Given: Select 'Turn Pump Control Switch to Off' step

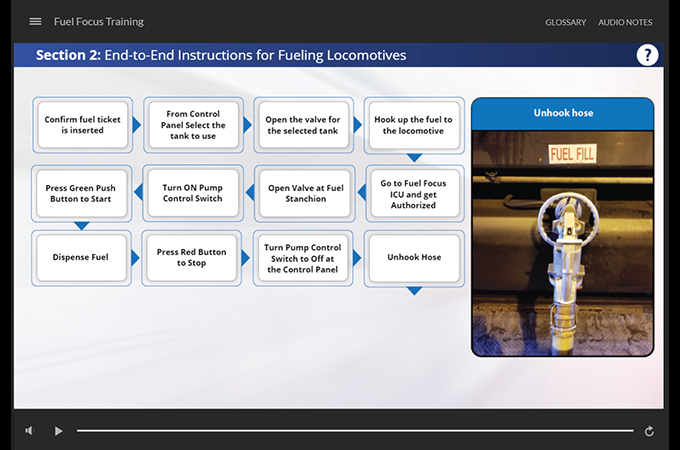Looking at the screenshot, I should click(303, 258).
